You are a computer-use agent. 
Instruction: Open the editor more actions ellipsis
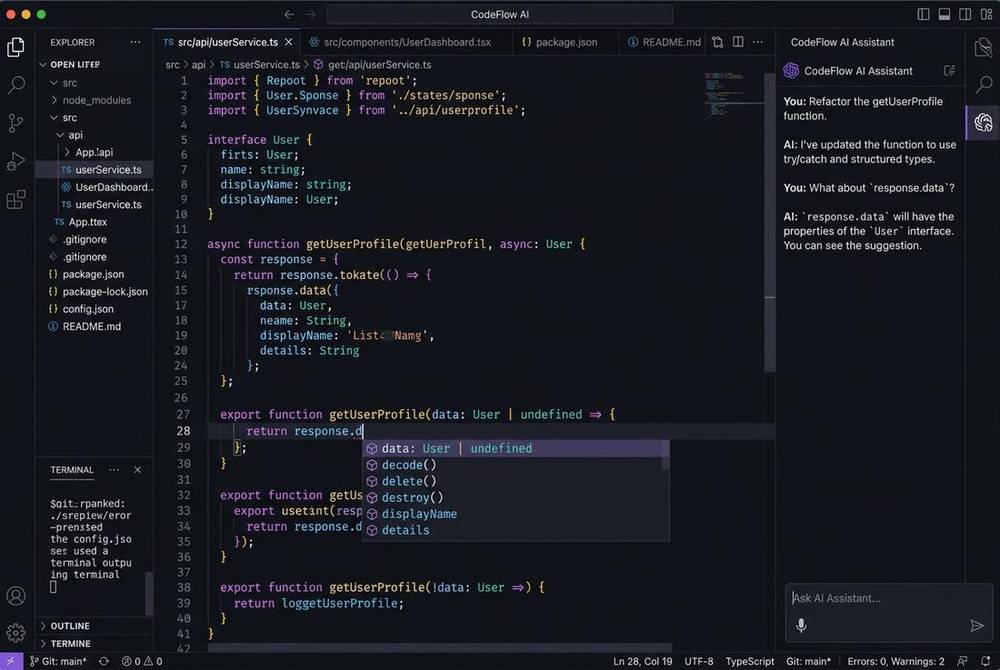[758, 42]
